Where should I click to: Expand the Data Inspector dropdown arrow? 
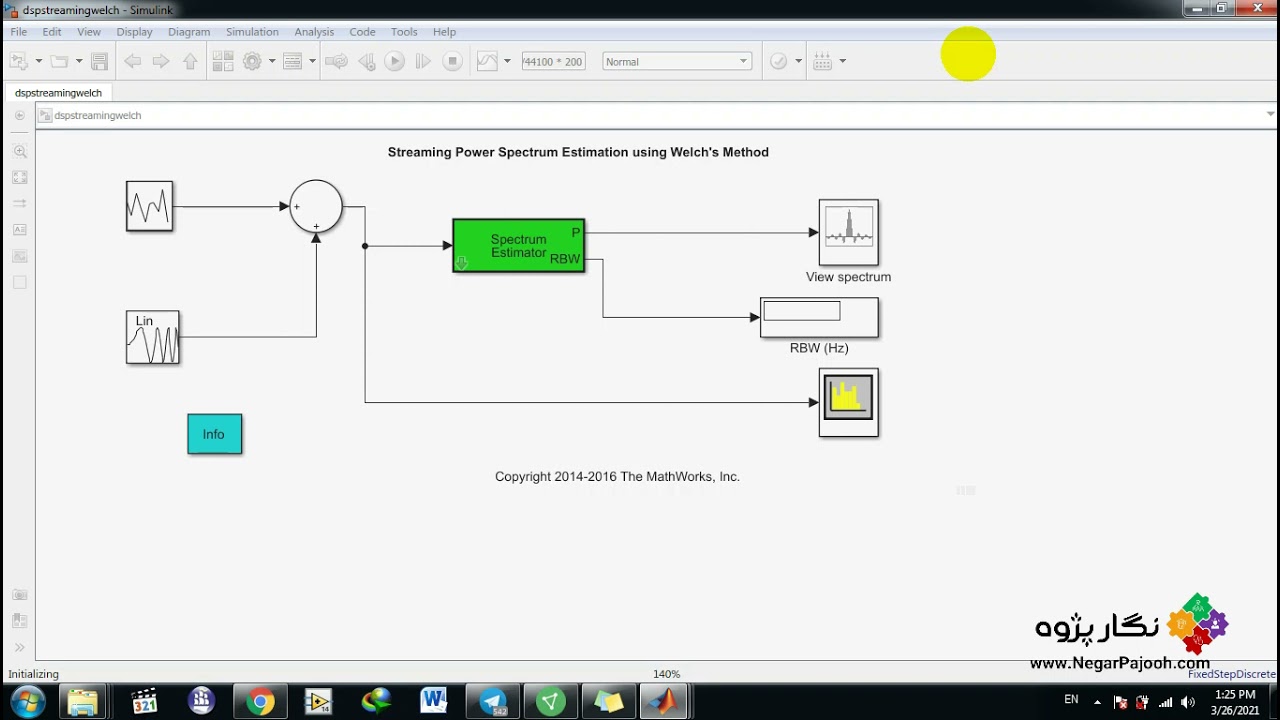[x=507, y=61]
